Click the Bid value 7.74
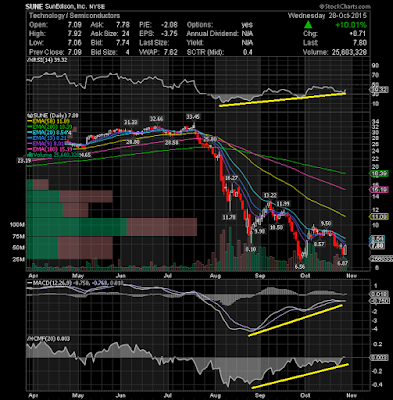The width and height of the screenshot is (393, 400). coord(122,43)
